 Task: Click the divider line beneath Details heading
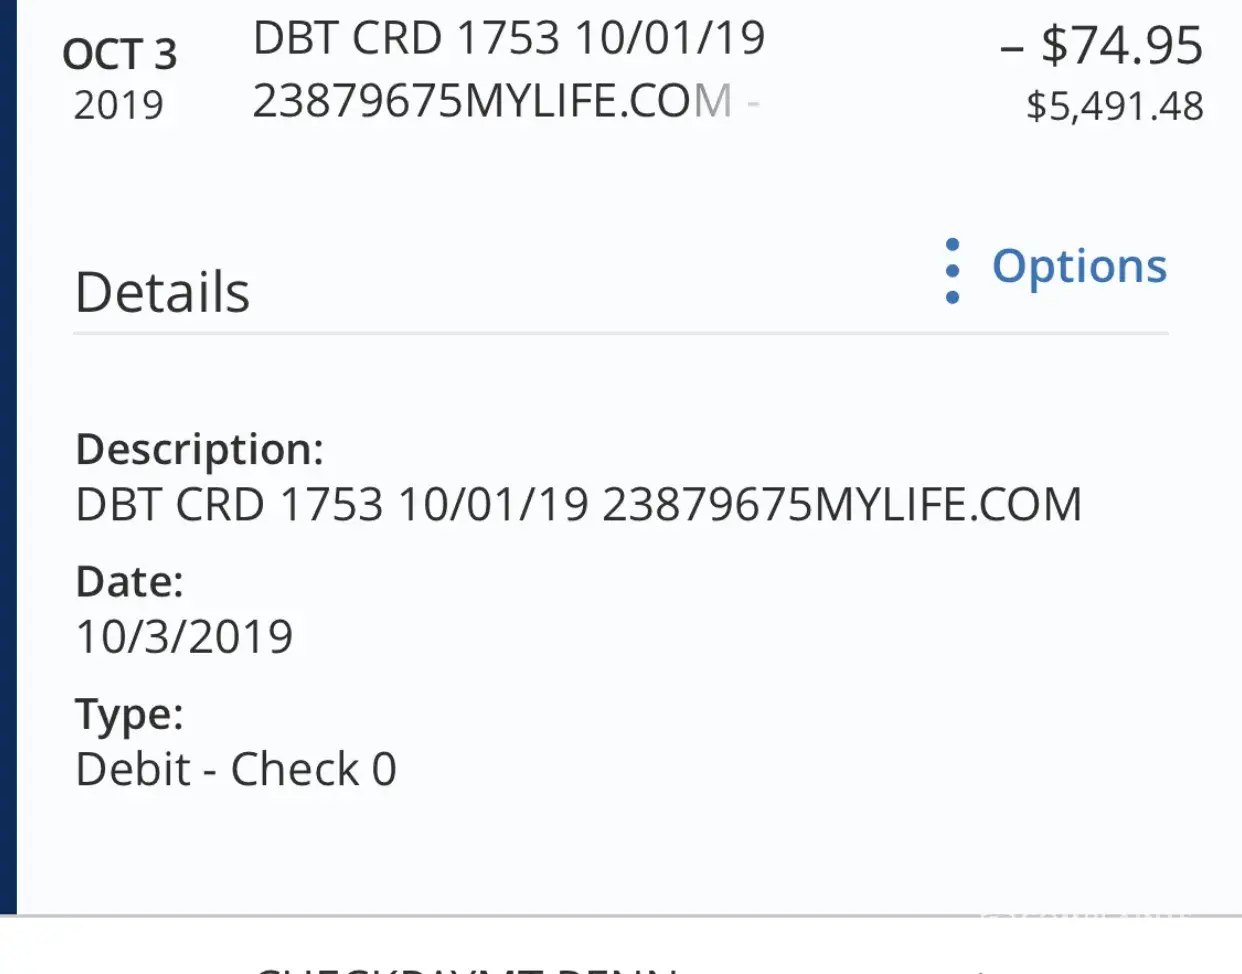(620, 333)
